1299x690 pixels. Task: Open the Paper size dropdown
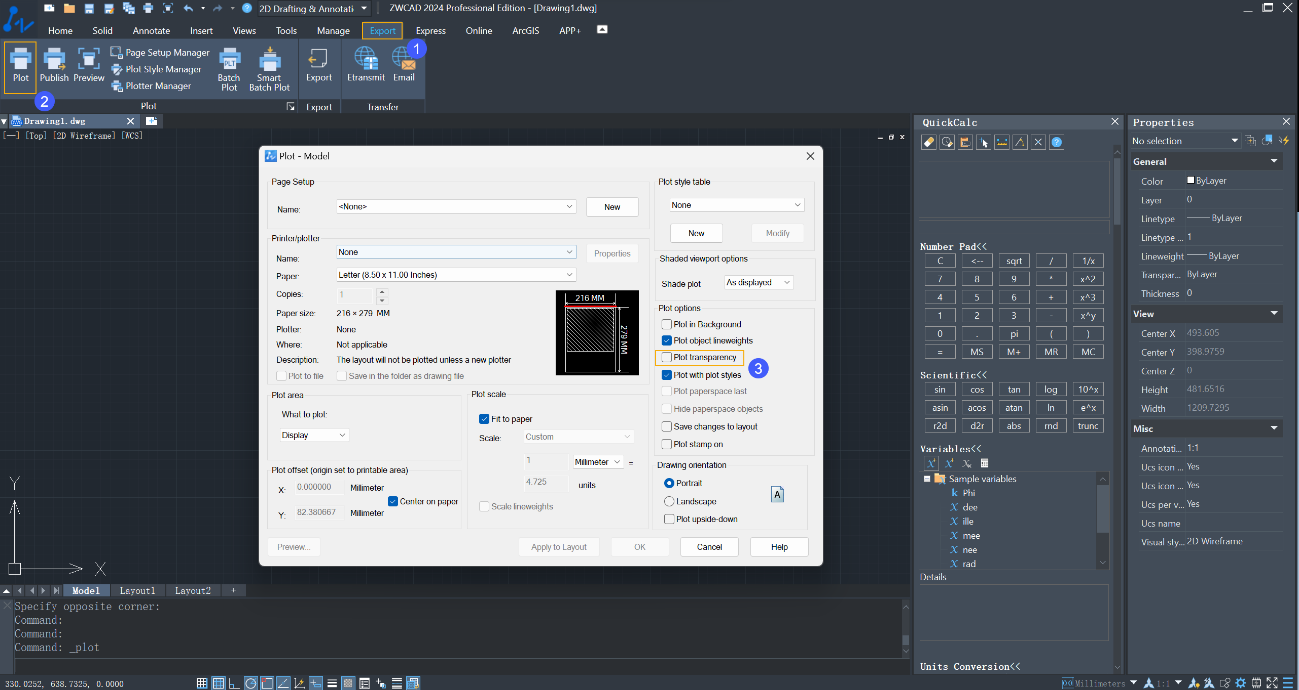(x=456, y=275)
